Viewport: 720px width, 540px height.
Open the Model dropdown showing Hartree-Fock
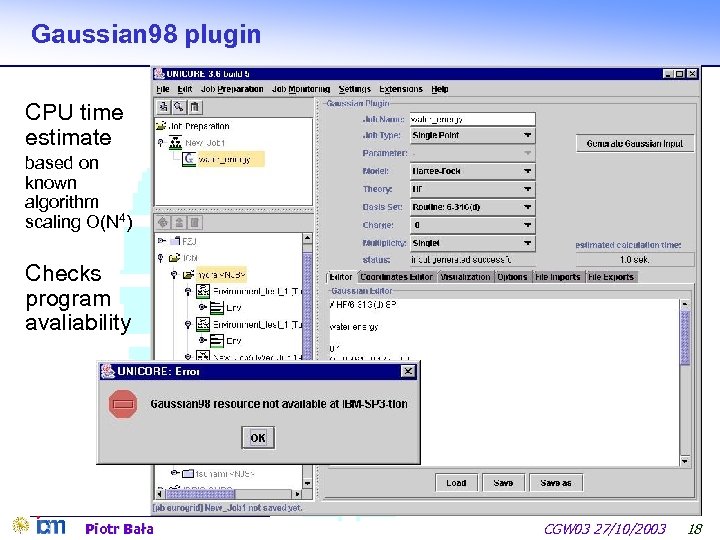coord(472,171)
